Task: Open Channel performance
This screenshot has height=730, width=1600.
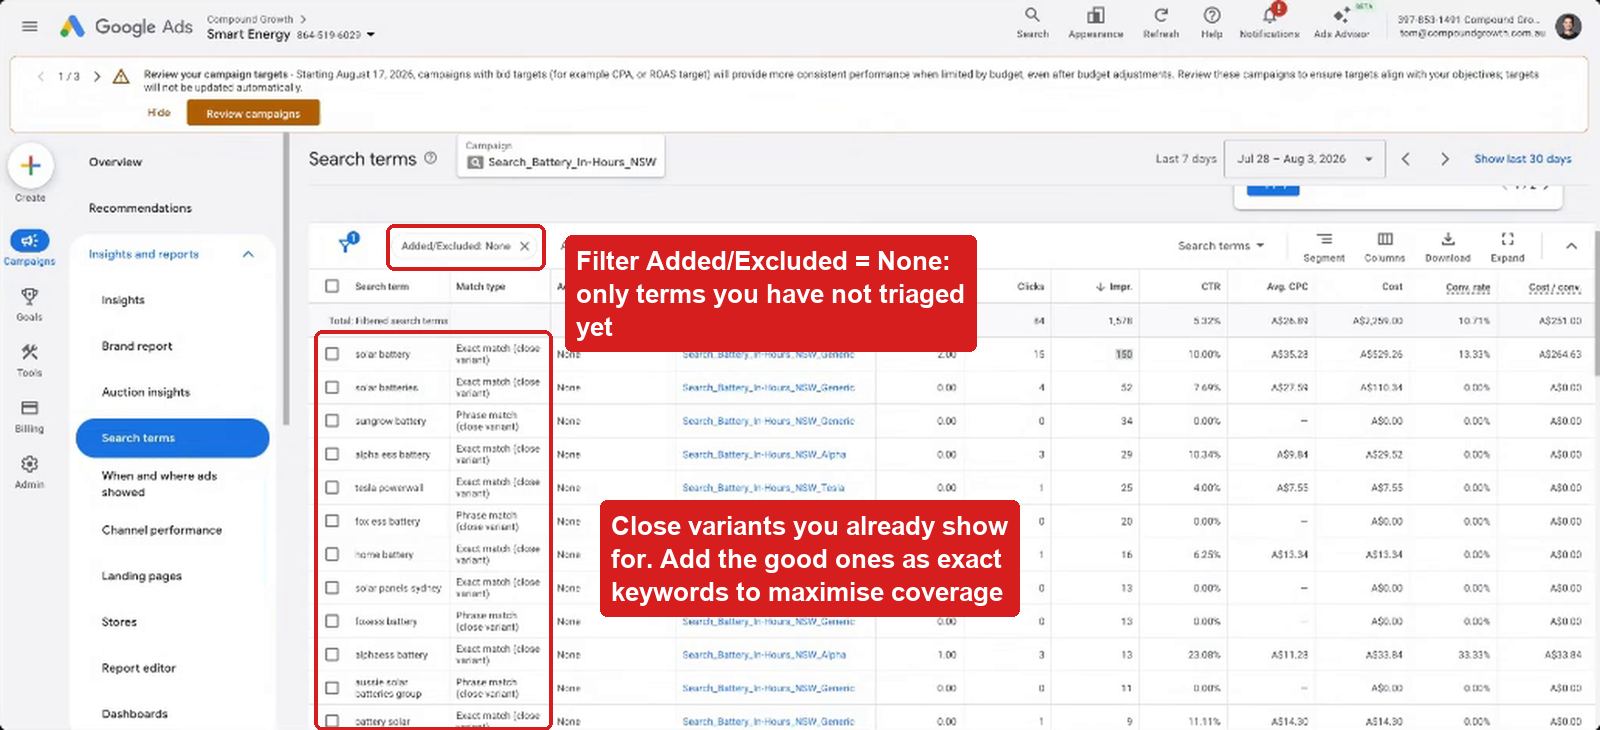Action: (x=162, y=530)
